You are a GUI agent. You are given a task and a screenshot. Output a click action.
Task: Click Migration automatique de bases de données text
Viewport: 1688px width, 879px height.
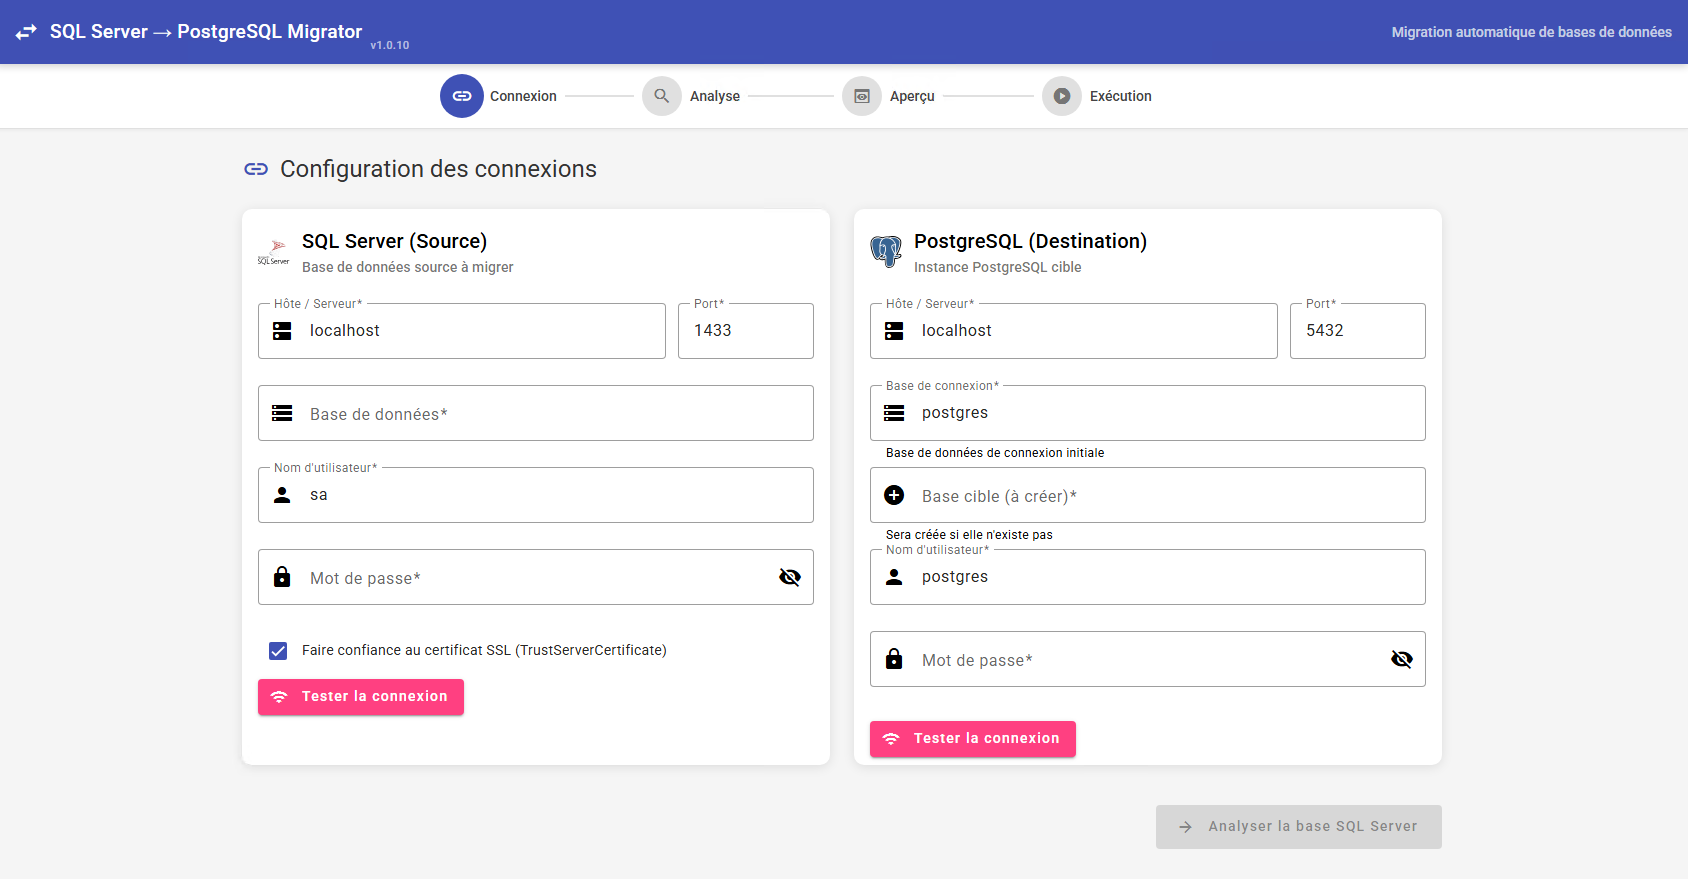click(1532, 32)
